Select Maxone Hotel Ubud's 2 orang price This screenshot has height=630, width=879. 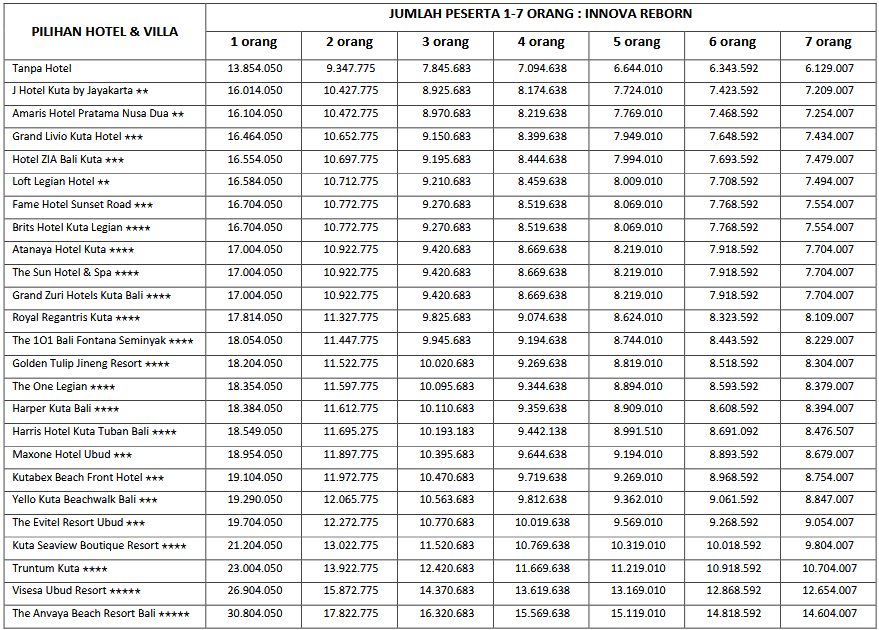coord(350,455)
